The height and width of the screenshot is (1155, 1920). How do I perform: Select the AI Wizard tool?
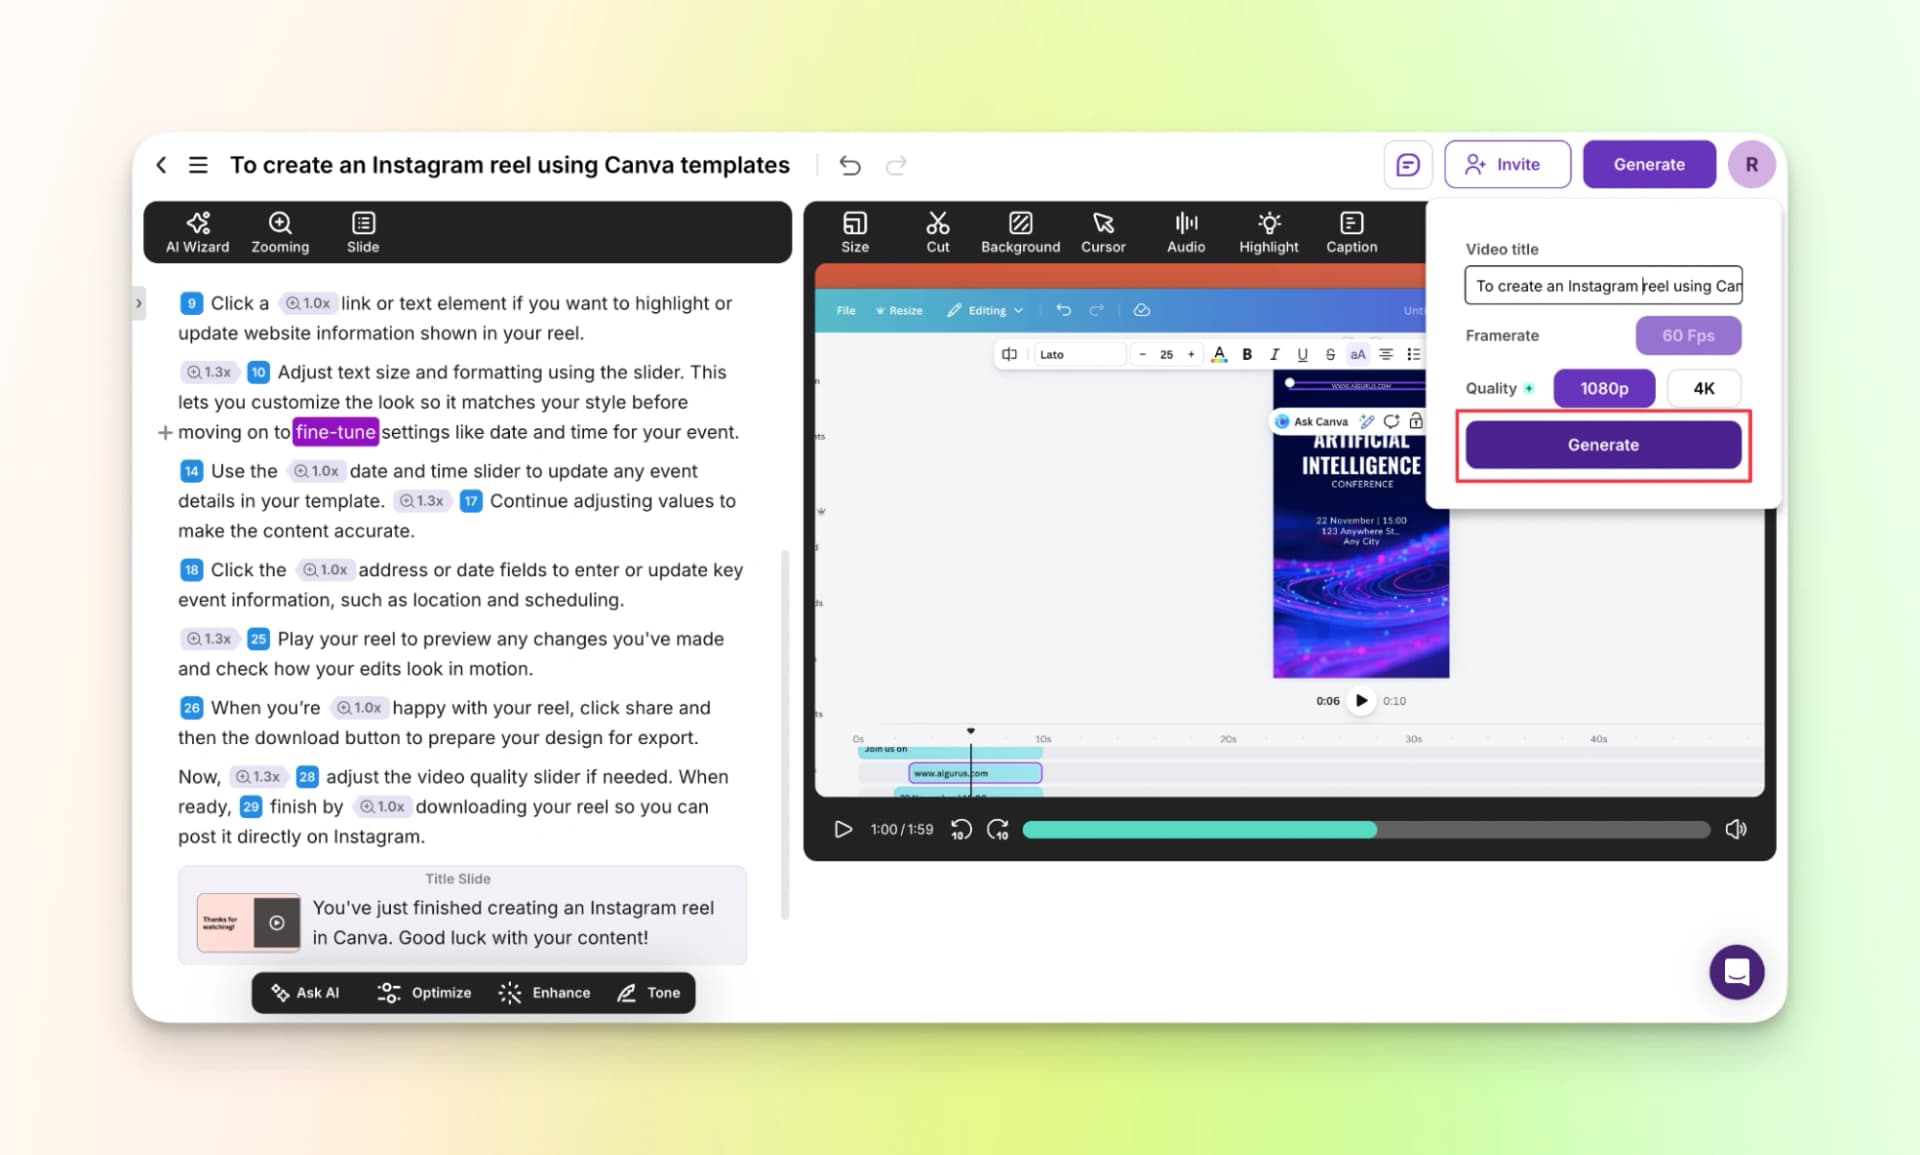coord(197,232)
